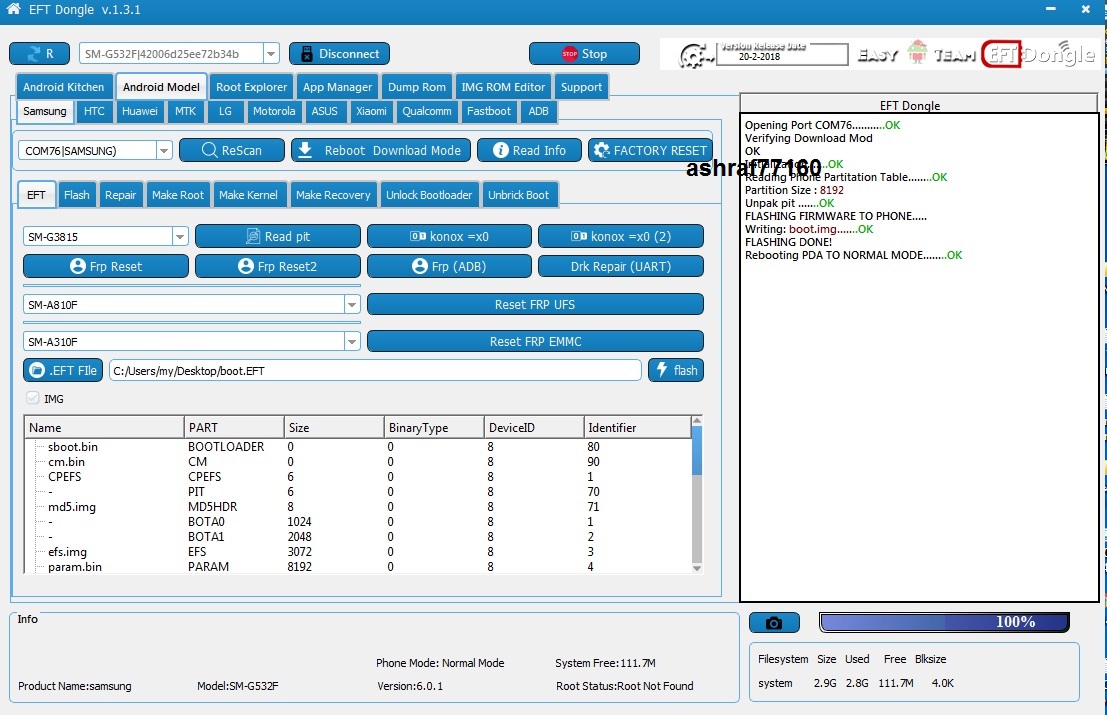Image resolution: width=1107 pixels, height=715 pixels.
Task: Click the 100% progress bar
Action: click(x=944, y=622)
